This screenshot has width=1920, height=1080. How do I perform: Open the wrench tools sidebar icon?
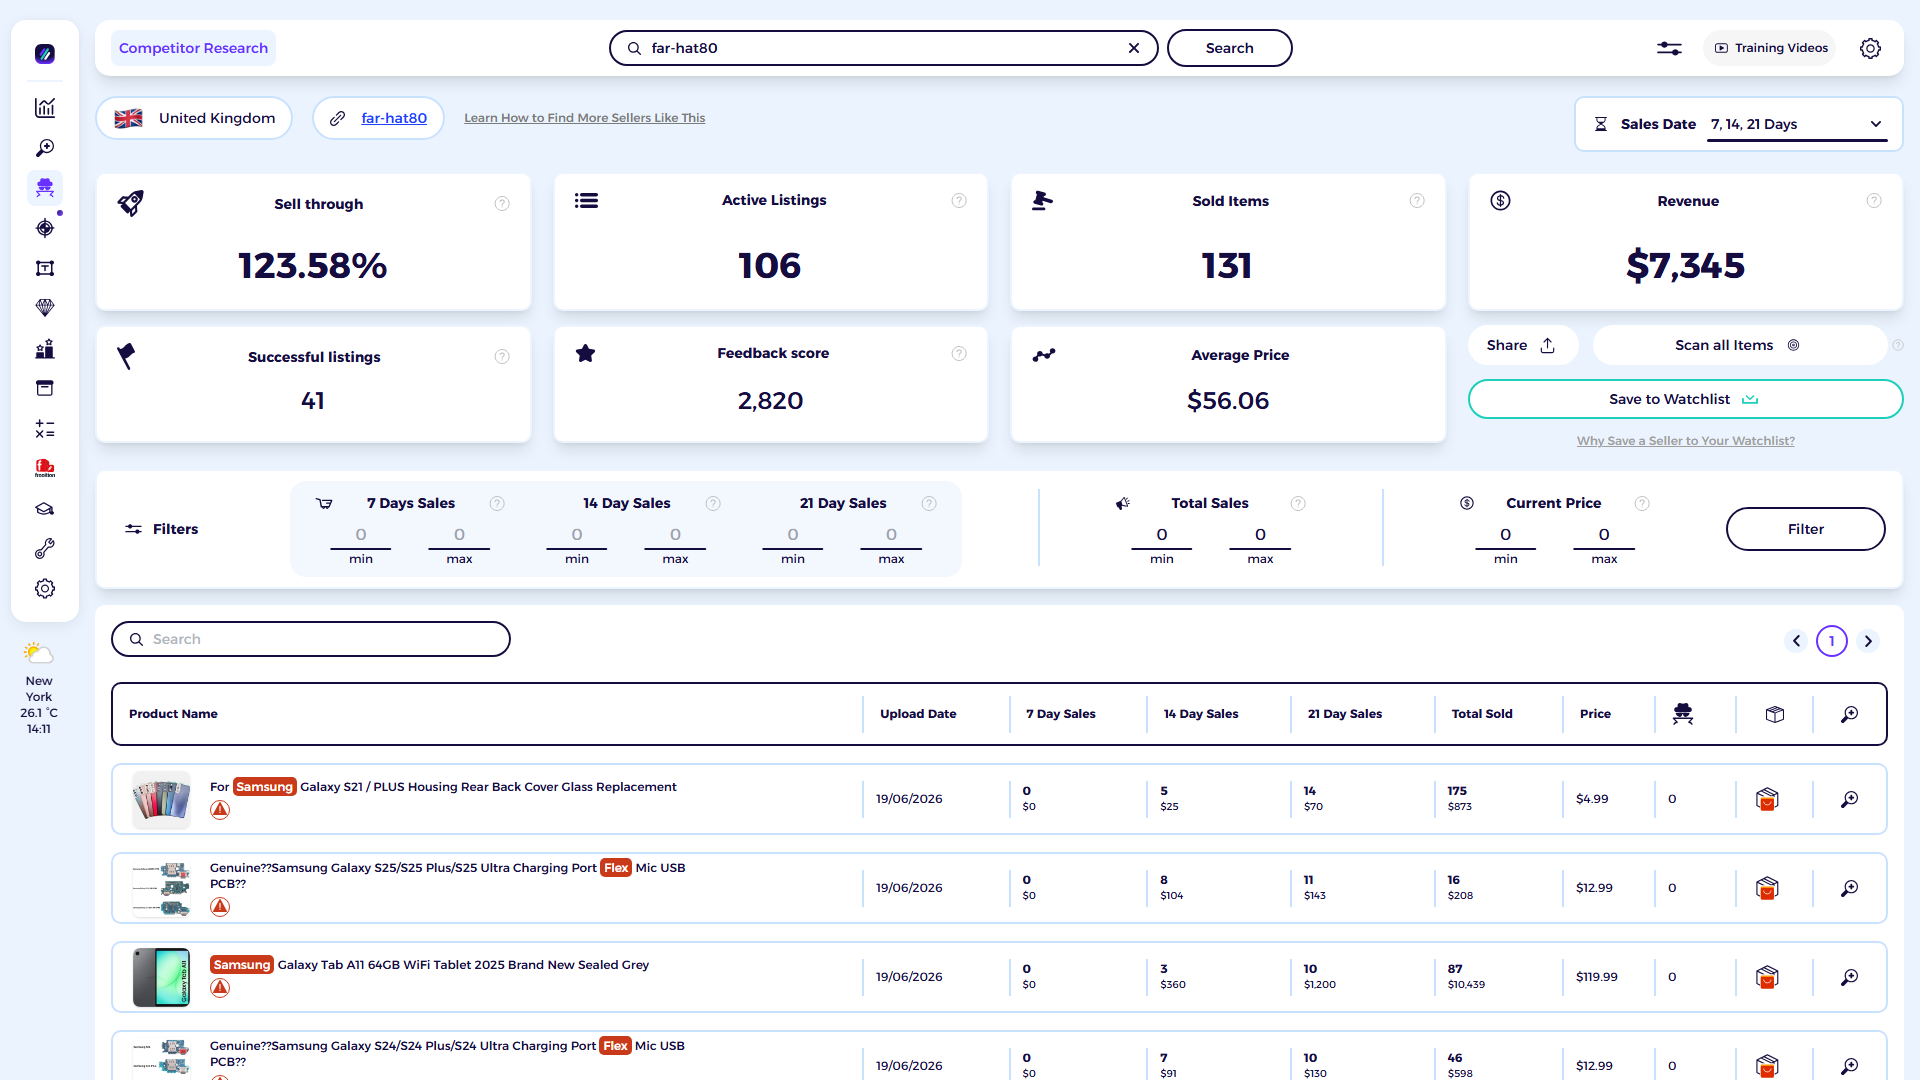point(45,549)
